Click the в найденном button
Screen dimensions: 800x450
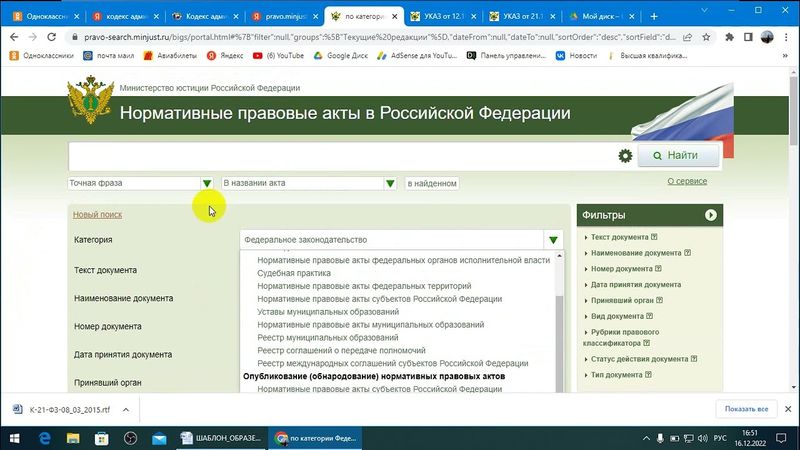click(432, 183)
